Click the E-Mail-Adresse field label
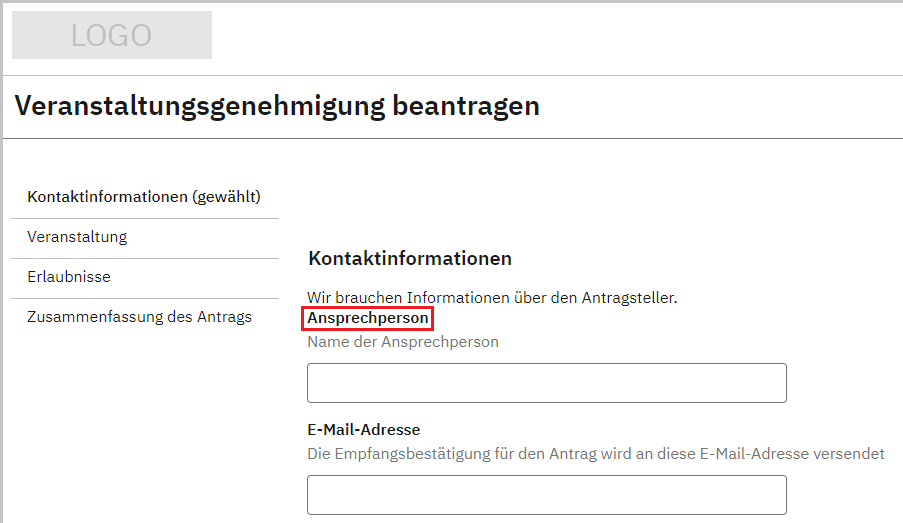Image resolution: width=903 pixels, height=523 pixels. [363, 430]
